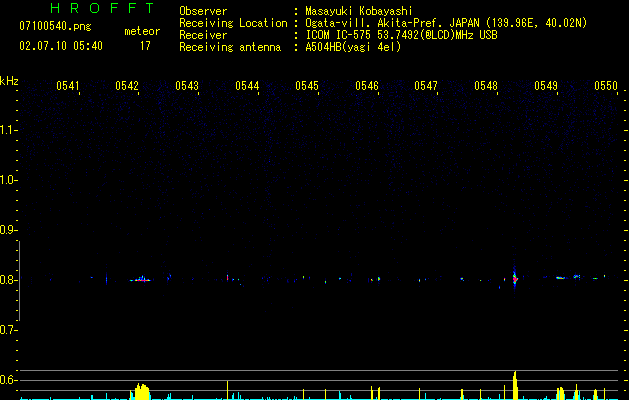This screenshot has height=400, width=629.
Task: Click the 0547 time marker
Action: coord(426,86)
